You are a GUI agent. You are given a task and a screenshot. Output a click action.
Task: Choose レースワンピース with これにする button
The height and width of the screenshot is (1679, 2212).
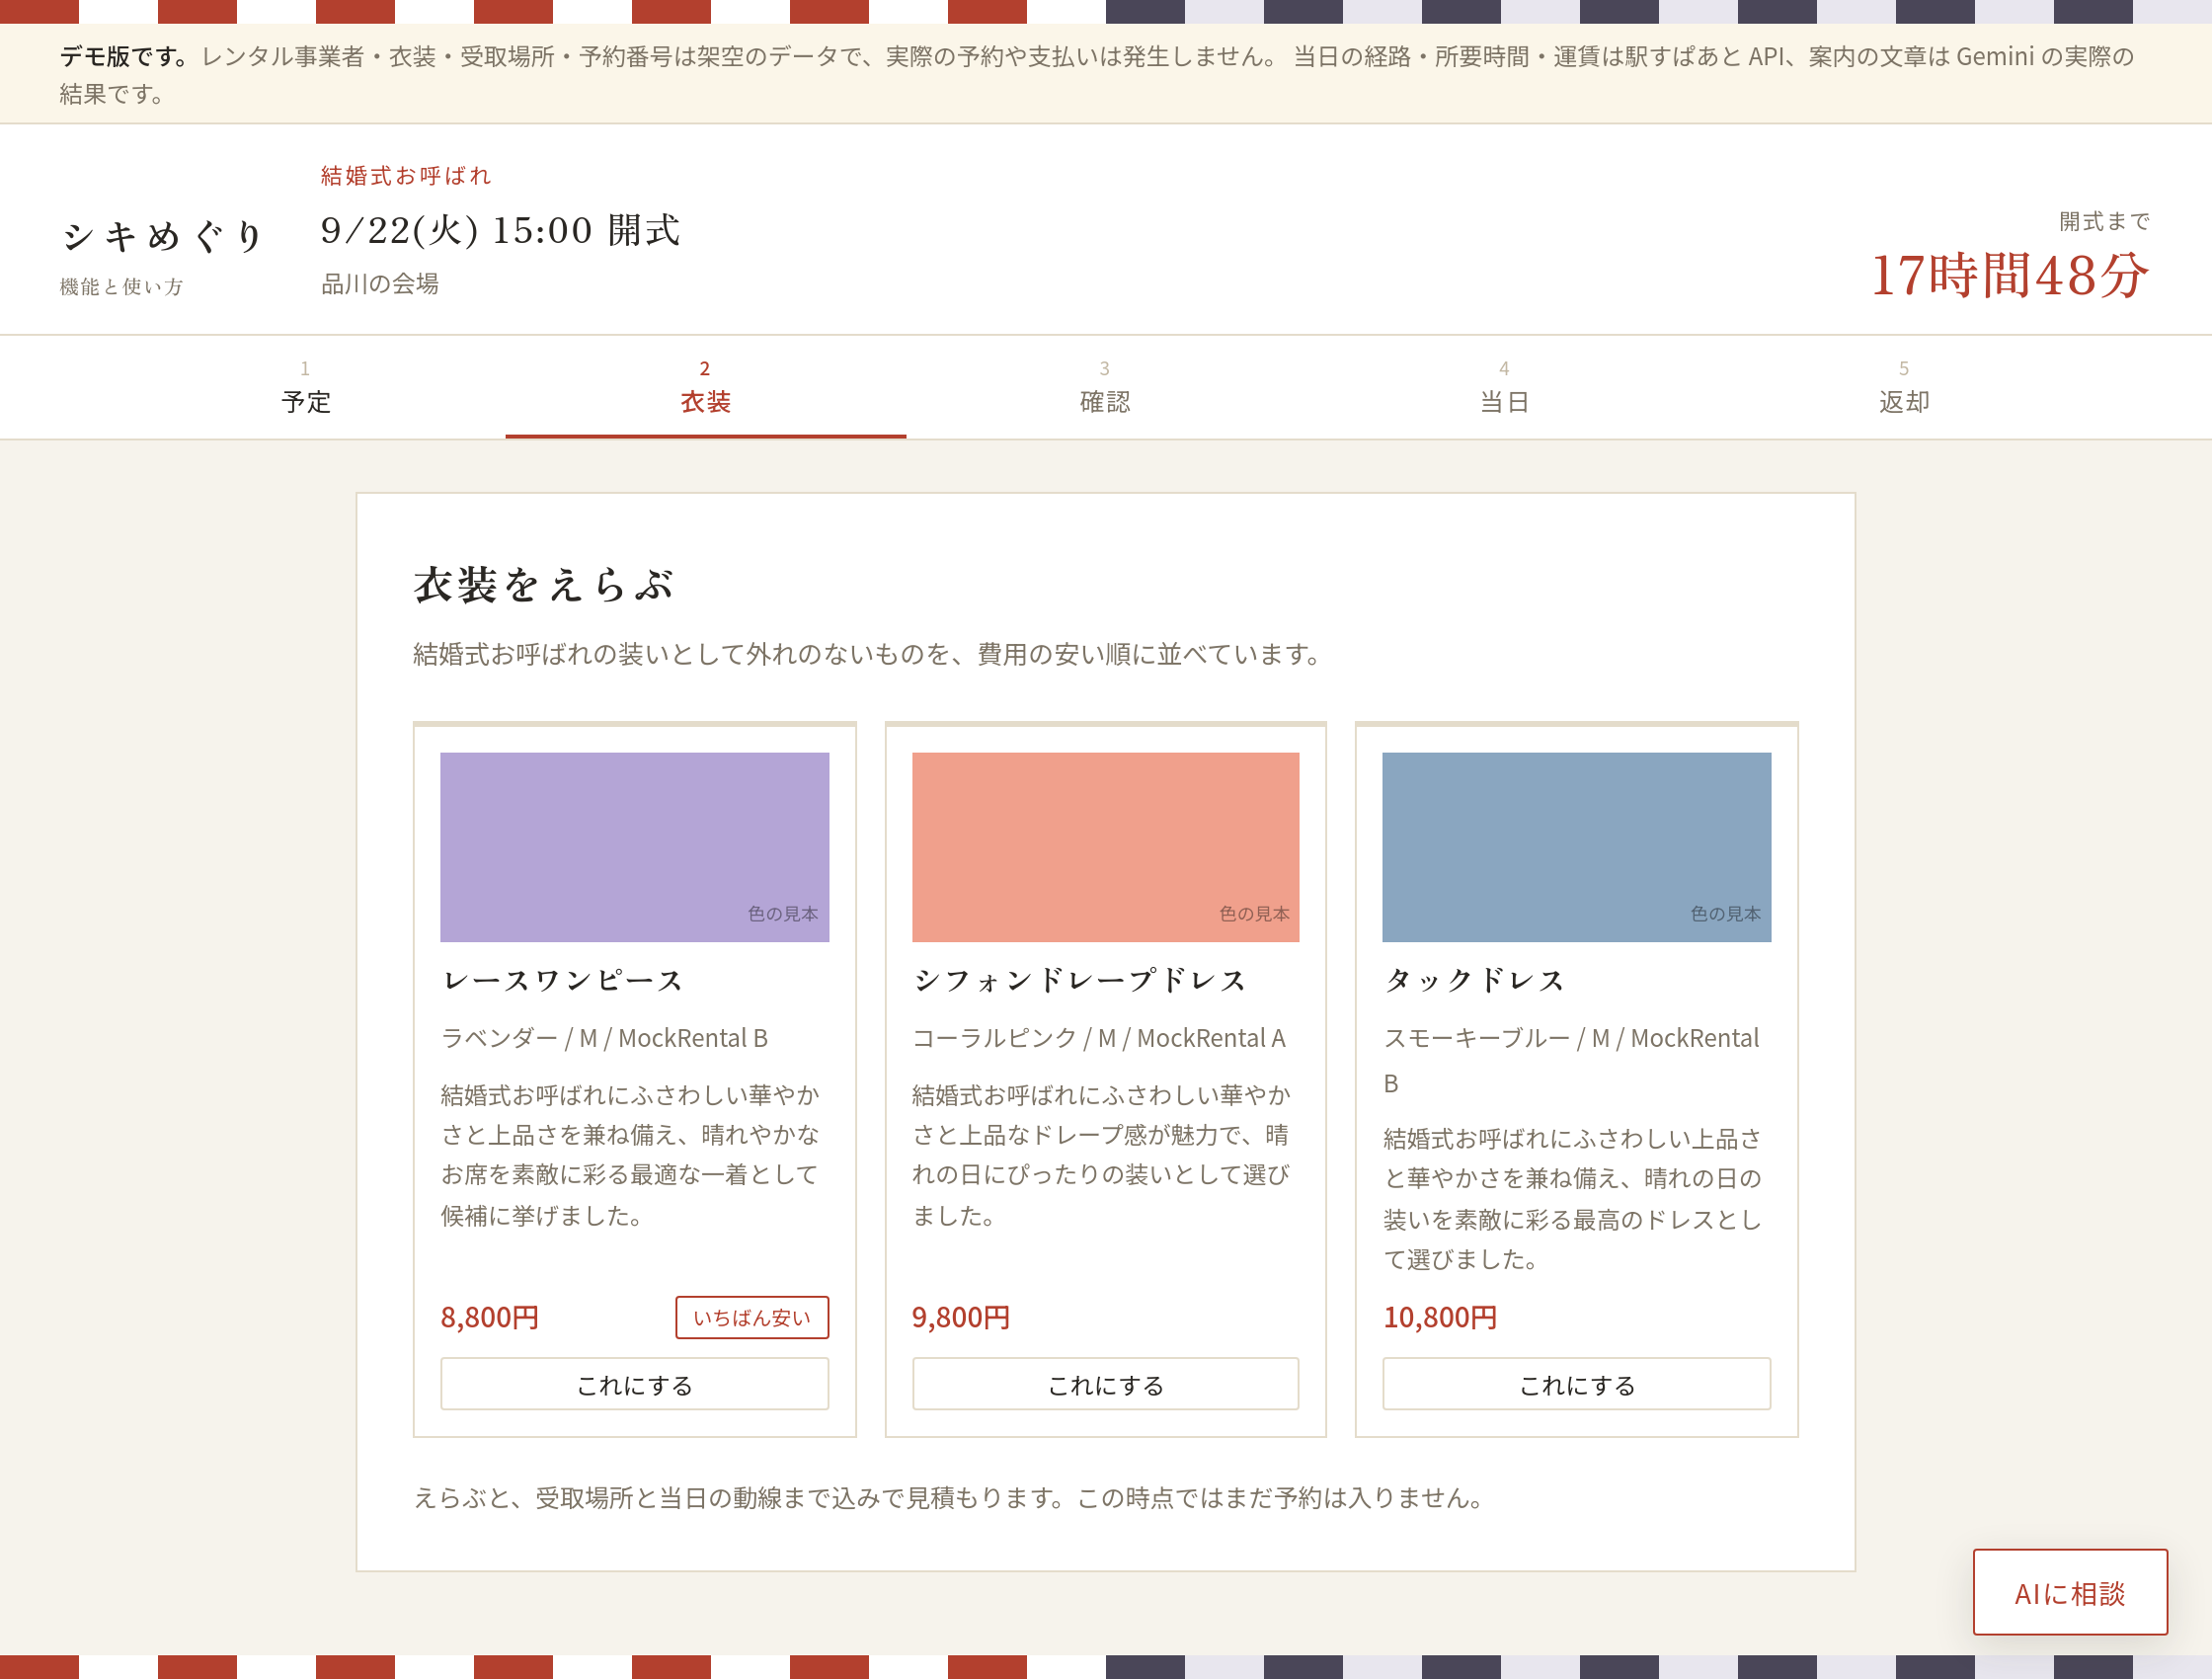(634, 1384)
